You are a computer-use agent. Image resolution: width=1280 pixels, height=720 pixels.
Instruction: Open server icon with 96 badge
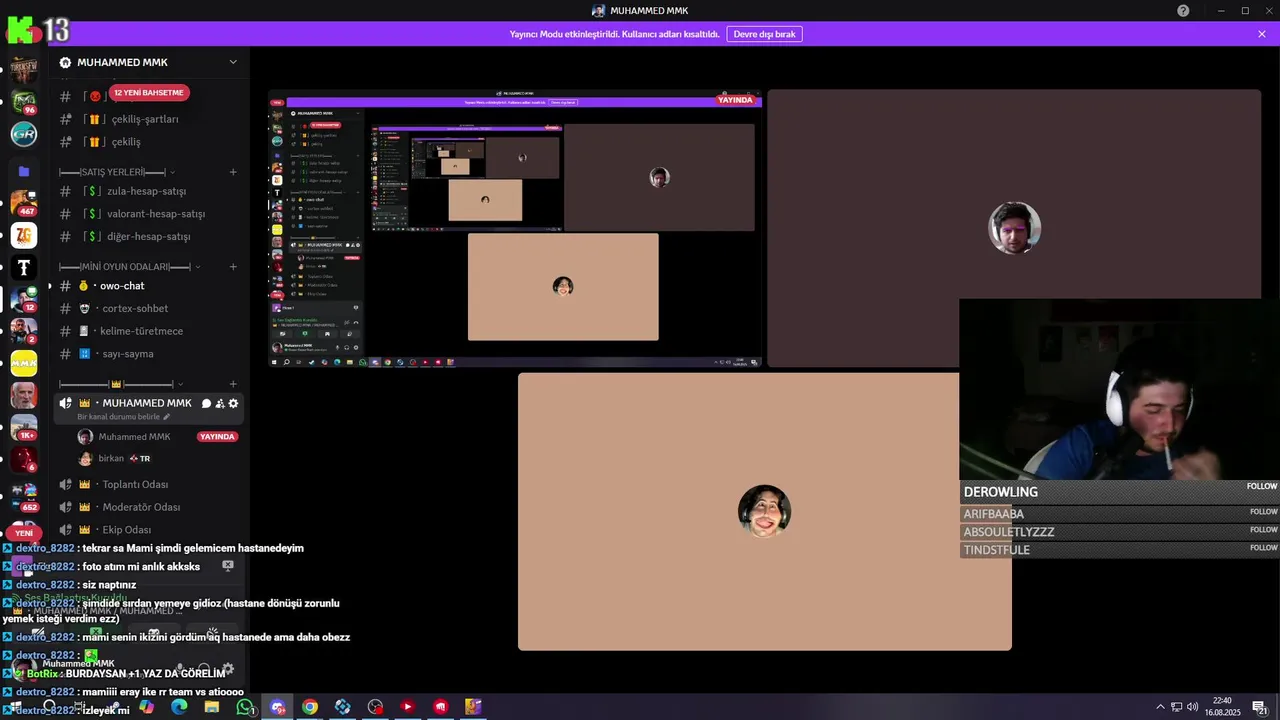coord(24,102)
